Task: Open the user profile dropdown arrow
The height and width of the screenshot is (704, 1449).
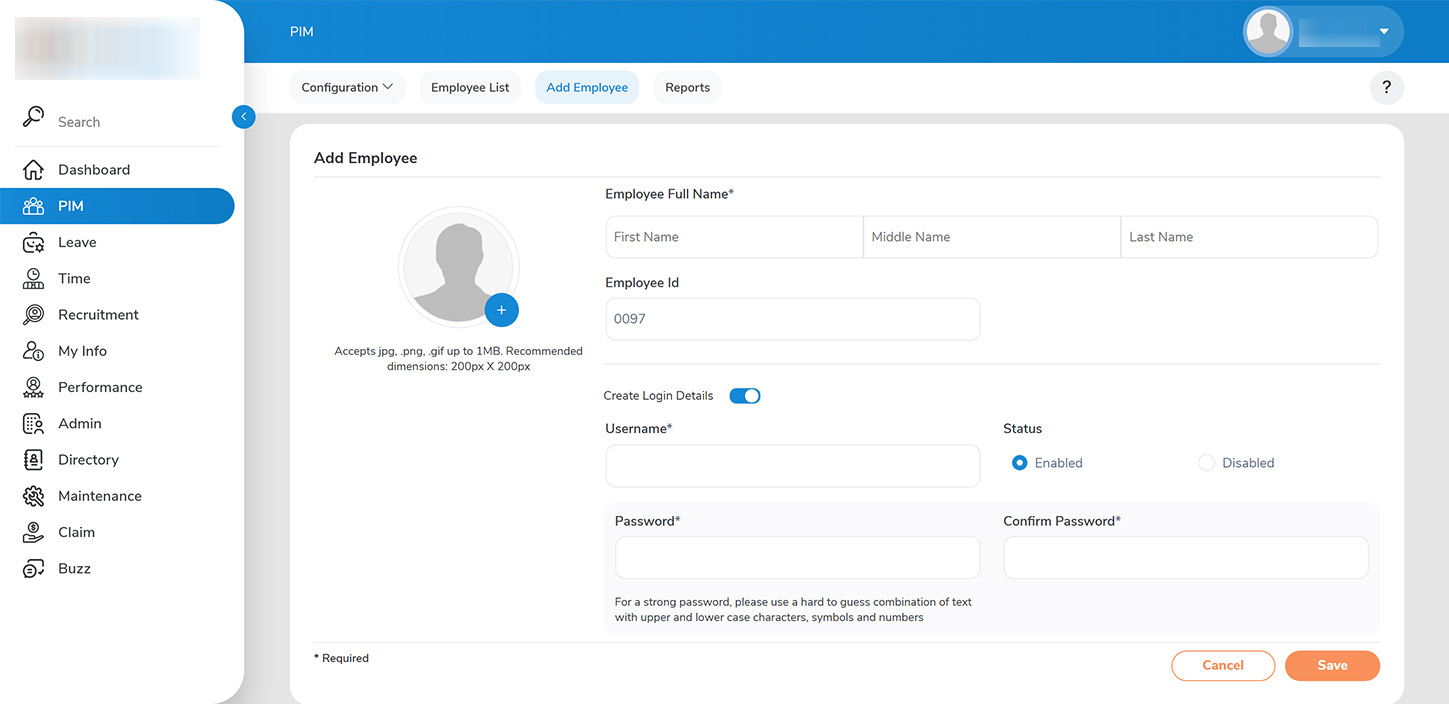Action: point(1384,32)
